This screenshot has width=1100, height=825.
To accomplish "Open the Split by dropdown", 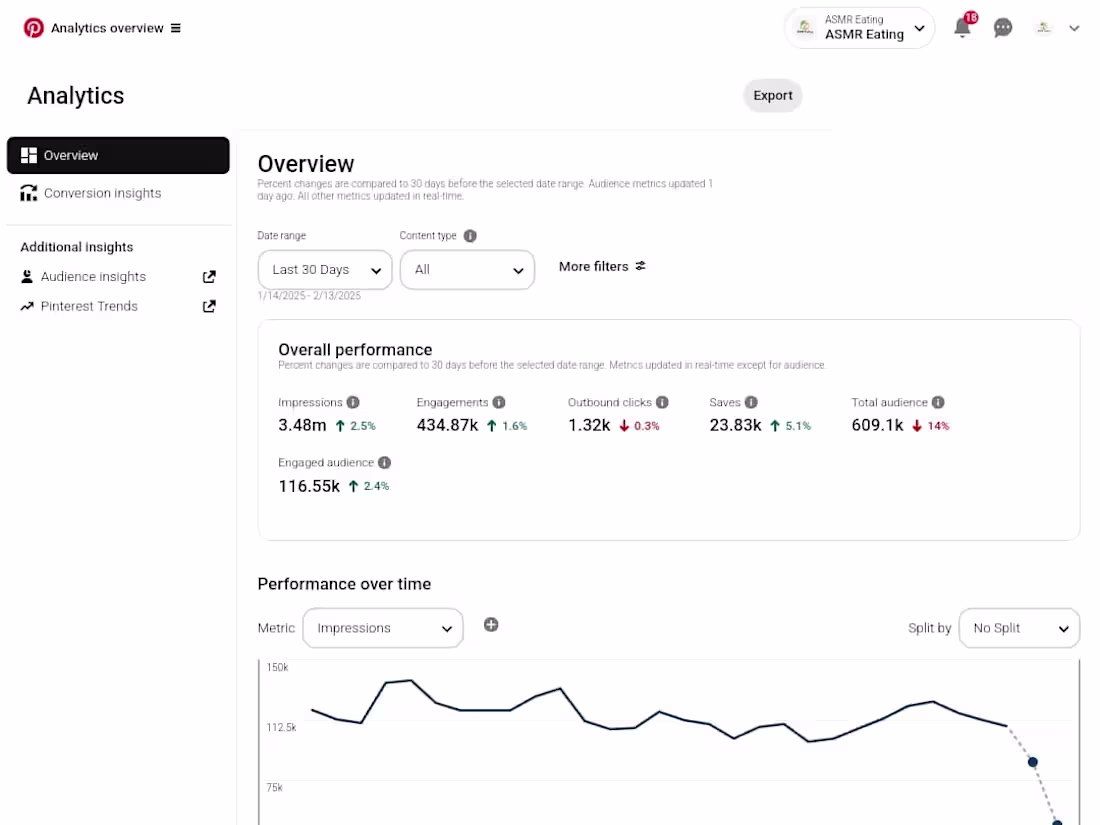I will coord(1019,628).
